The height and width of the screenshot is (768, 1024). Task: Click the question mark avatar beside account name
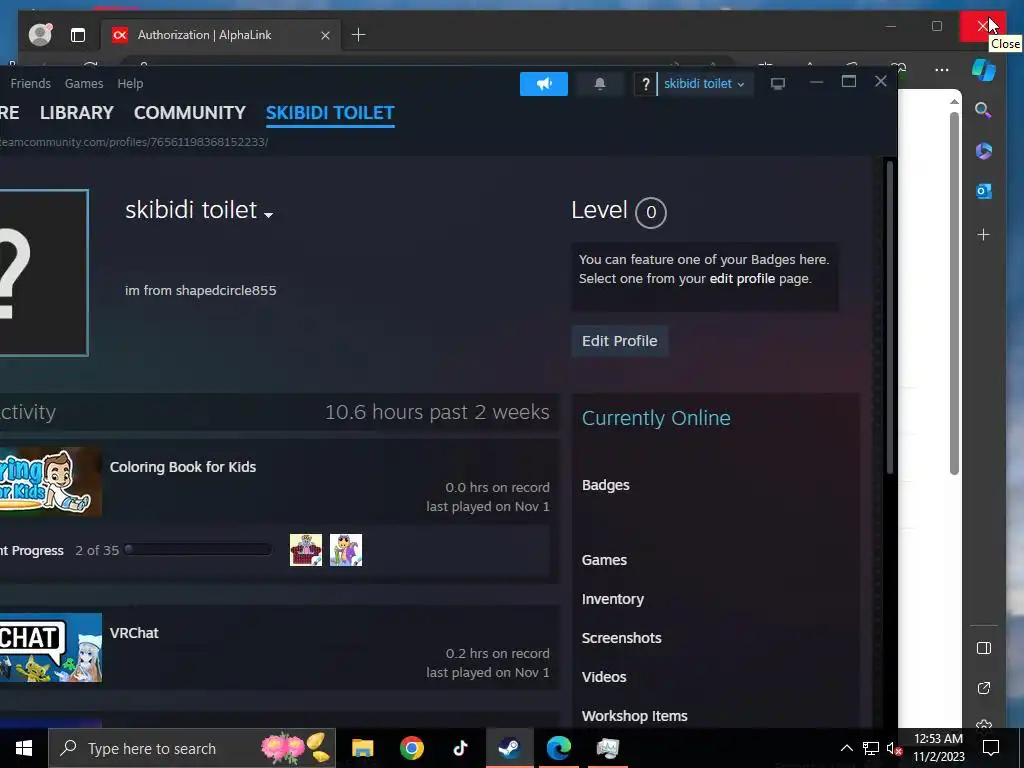pyautogui.click(x=645, y=84)
